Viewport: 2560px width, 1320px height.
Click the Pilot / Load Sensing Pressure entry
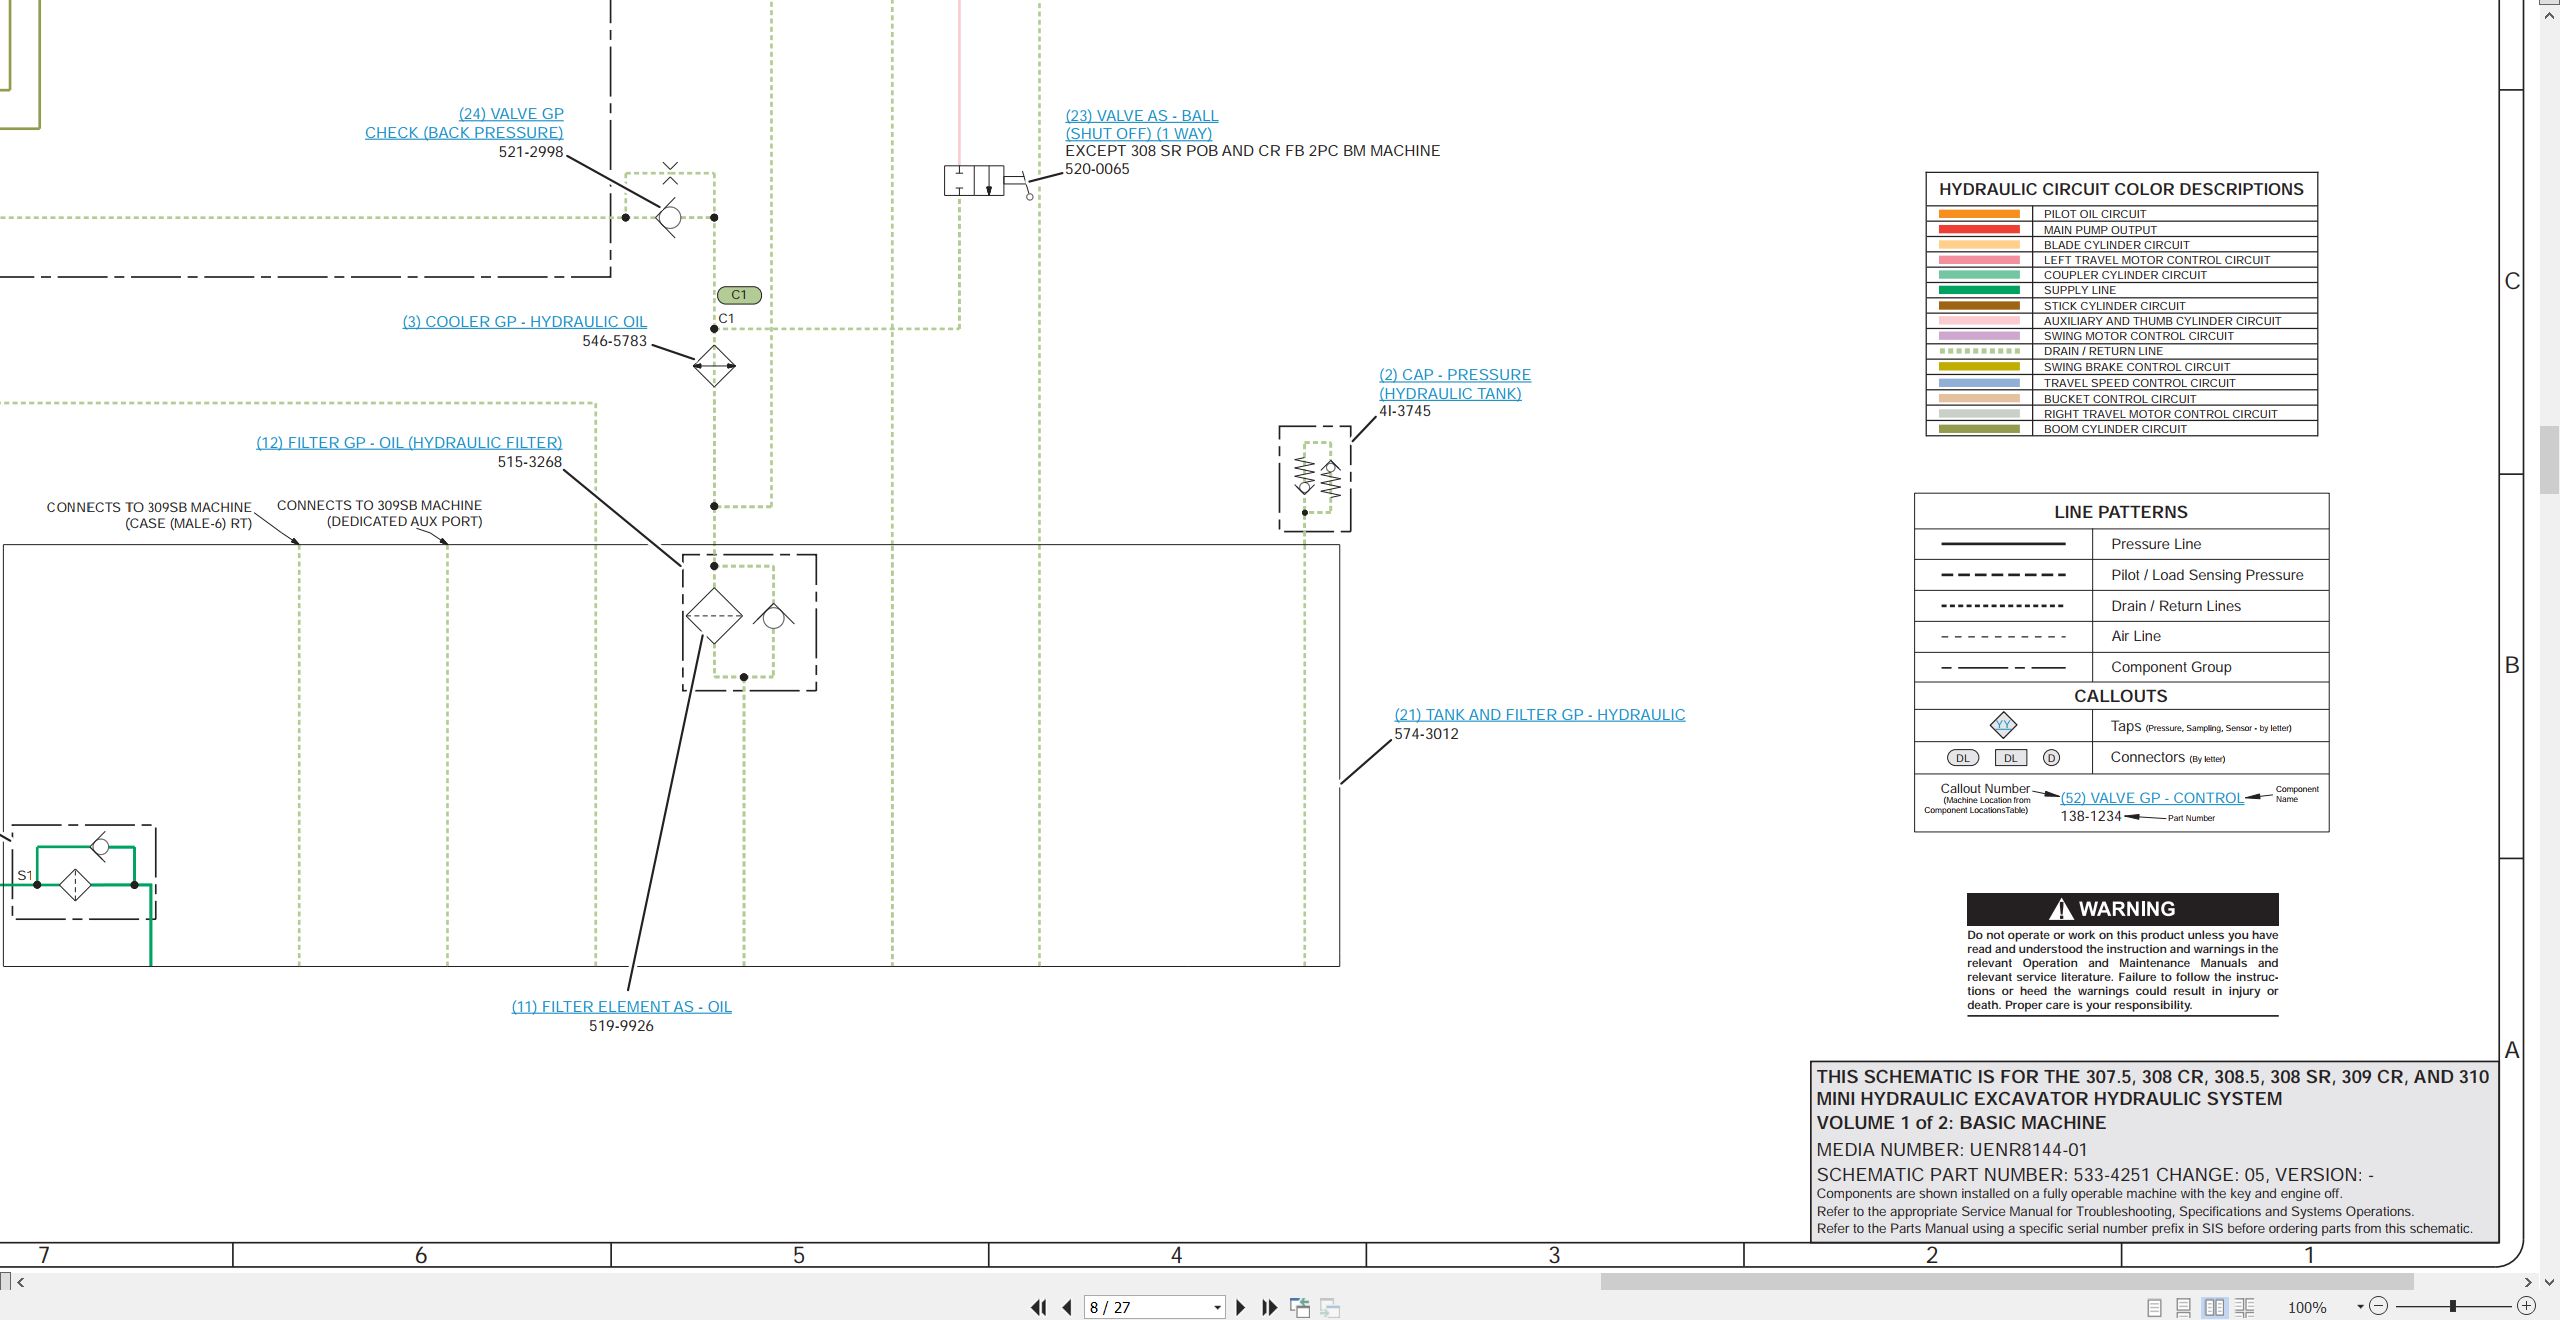[2207, 575]
